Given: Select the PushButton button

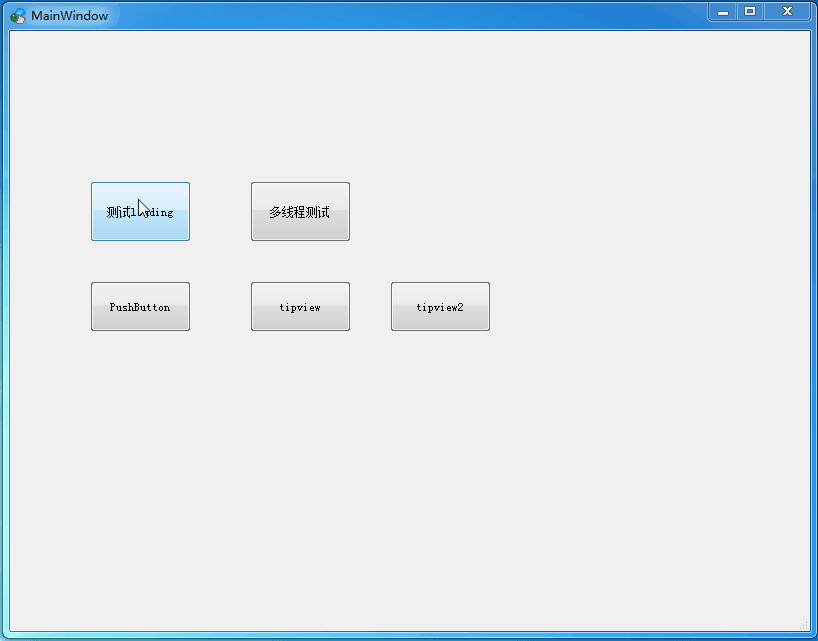Looking at the screenshot, I should pos(140,307).
